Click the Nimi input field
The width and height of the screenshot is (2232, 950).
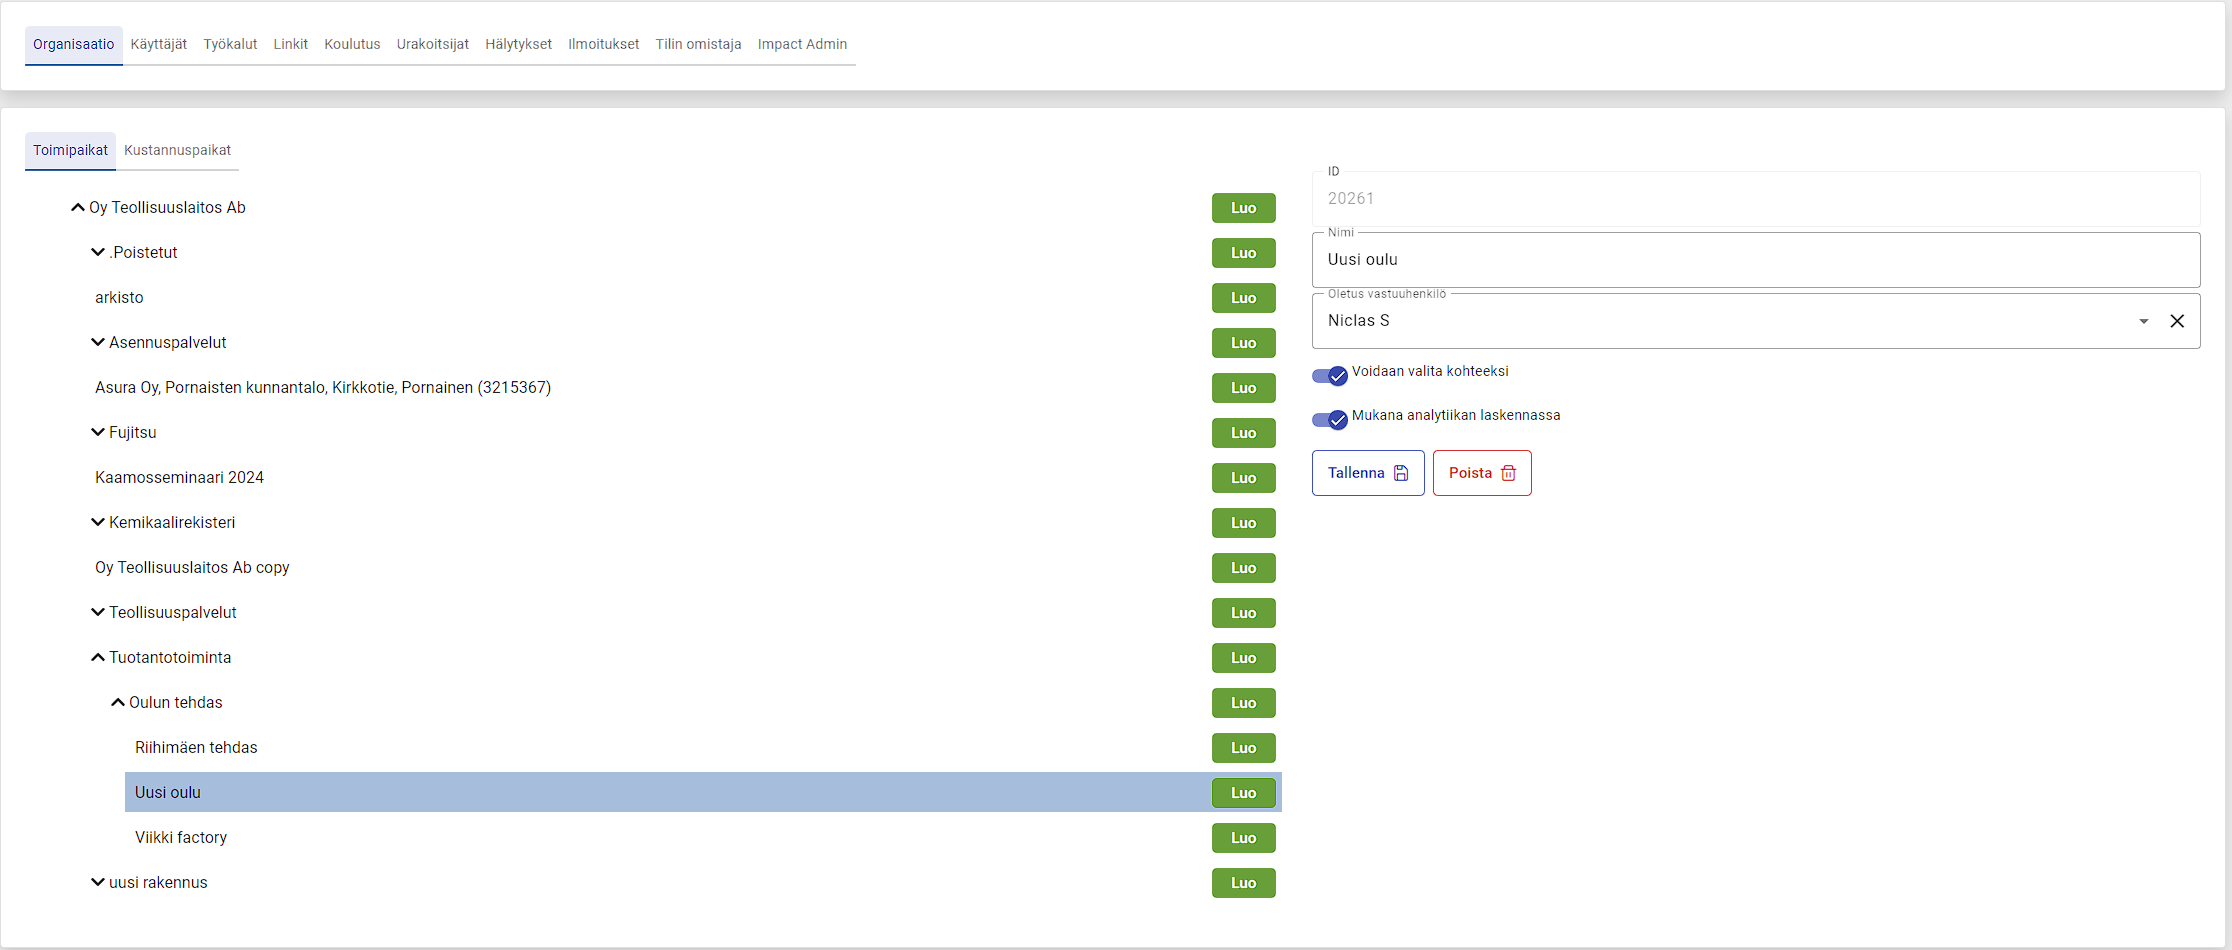click(x=1755, y=260)
